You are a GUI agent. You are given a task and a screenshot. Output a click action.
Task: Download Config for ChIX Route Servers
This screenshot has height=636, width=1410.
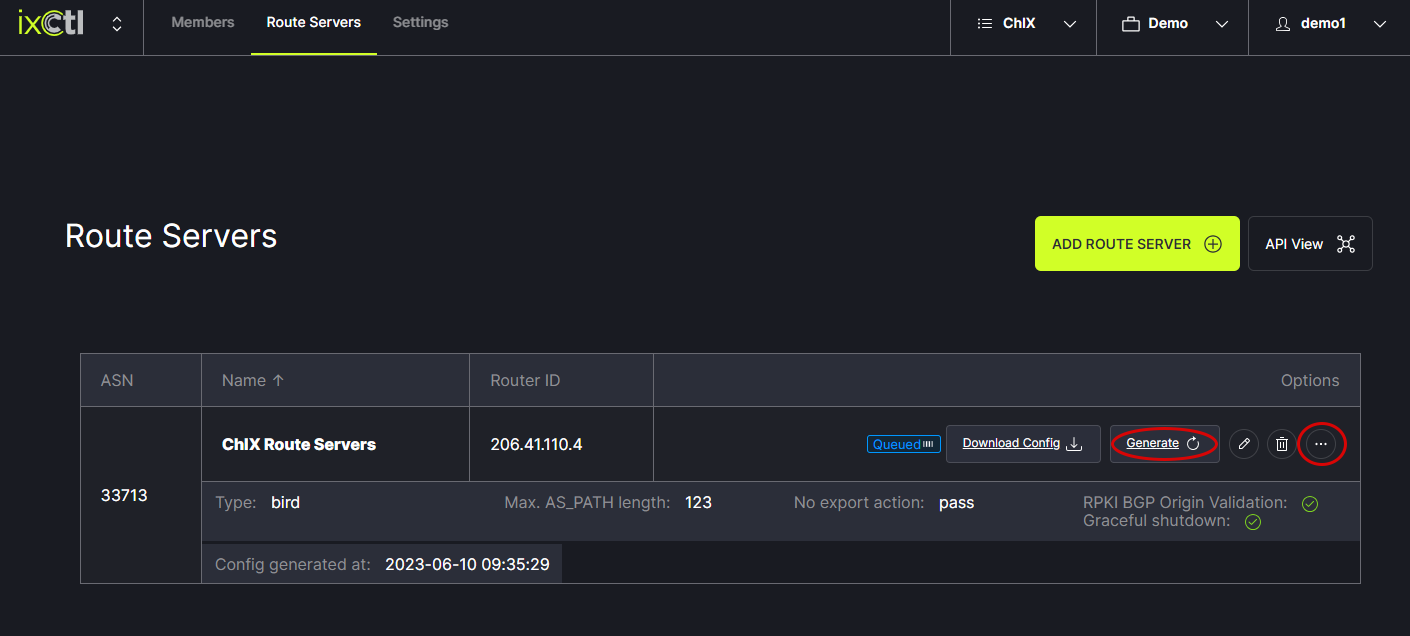click(x=1022, y=444)
